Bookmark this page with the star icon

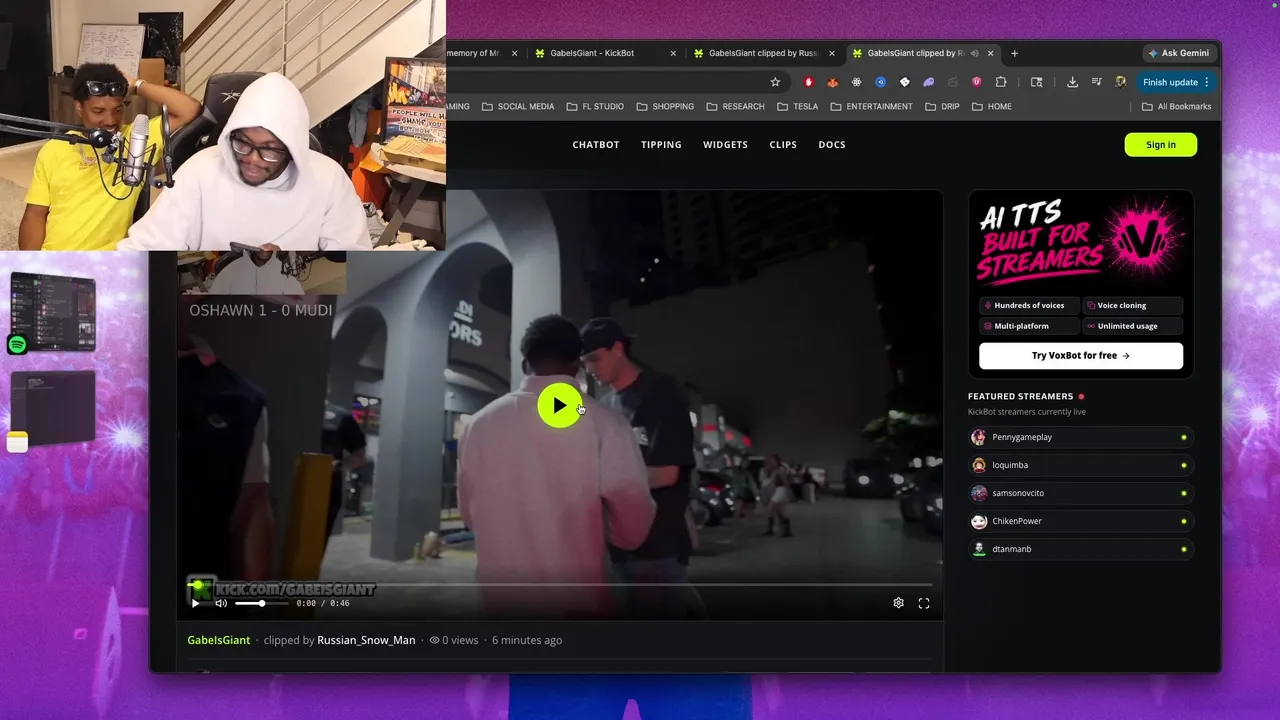pos(775,82)
